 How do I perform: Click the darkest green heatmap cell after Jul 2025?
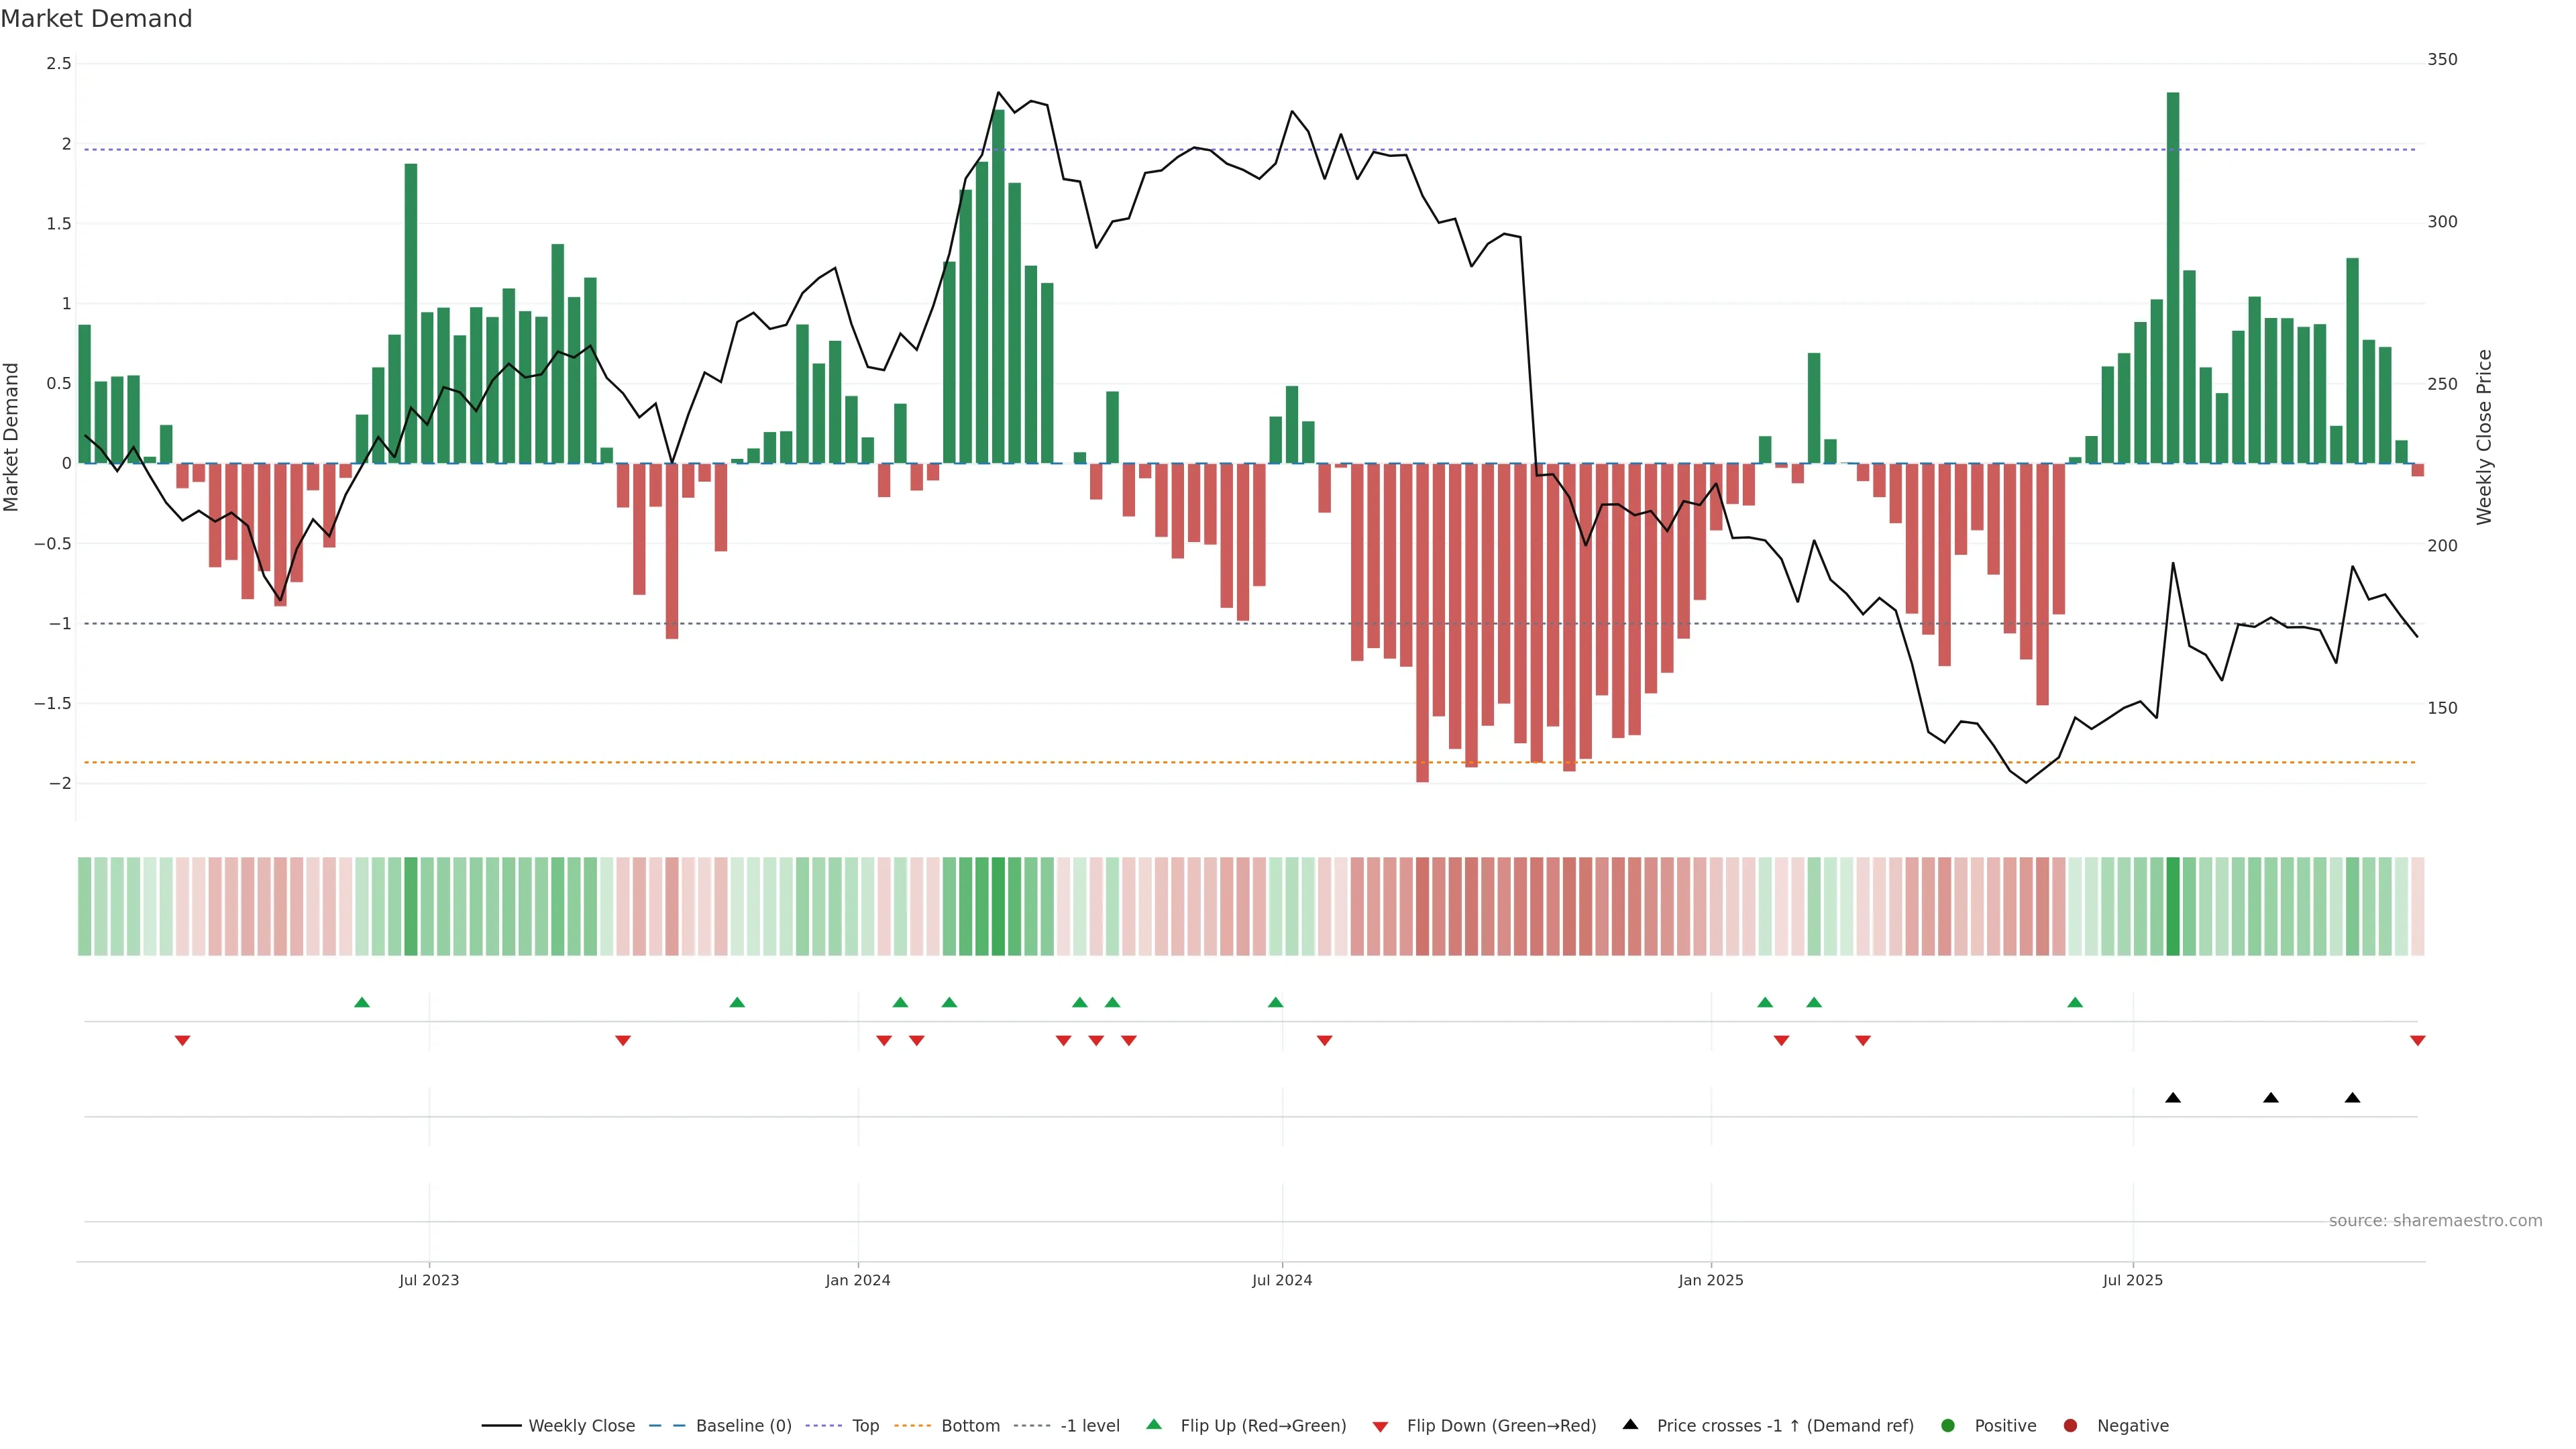pyautogui.click(x=2173, y=906)
